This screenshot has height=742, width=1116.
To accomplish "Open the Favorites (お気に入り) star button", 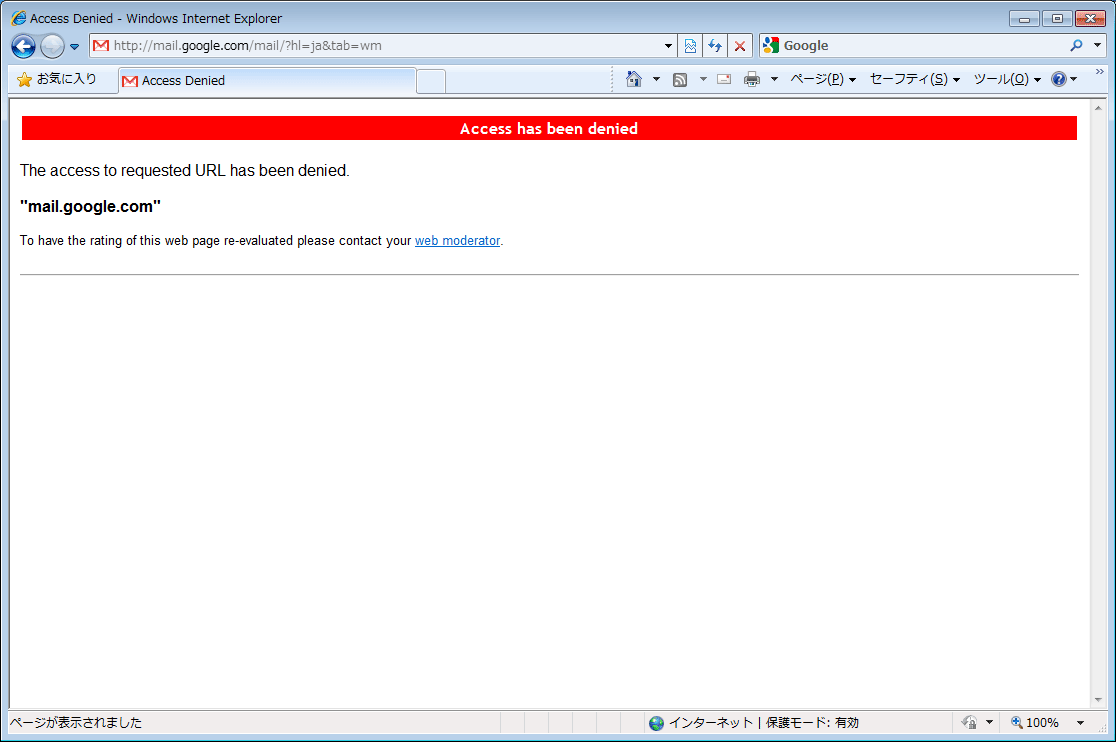I will (x=57, y=79).
